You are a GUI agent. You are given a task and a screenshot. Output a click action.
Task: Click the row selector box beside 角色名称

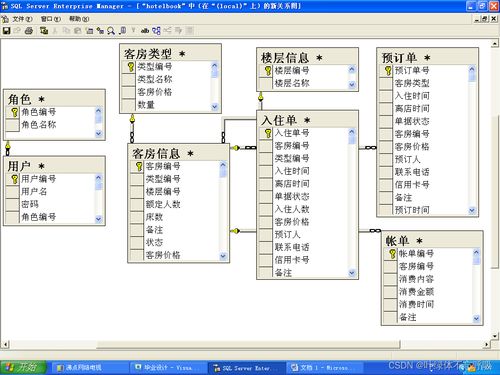click(12, 125)
